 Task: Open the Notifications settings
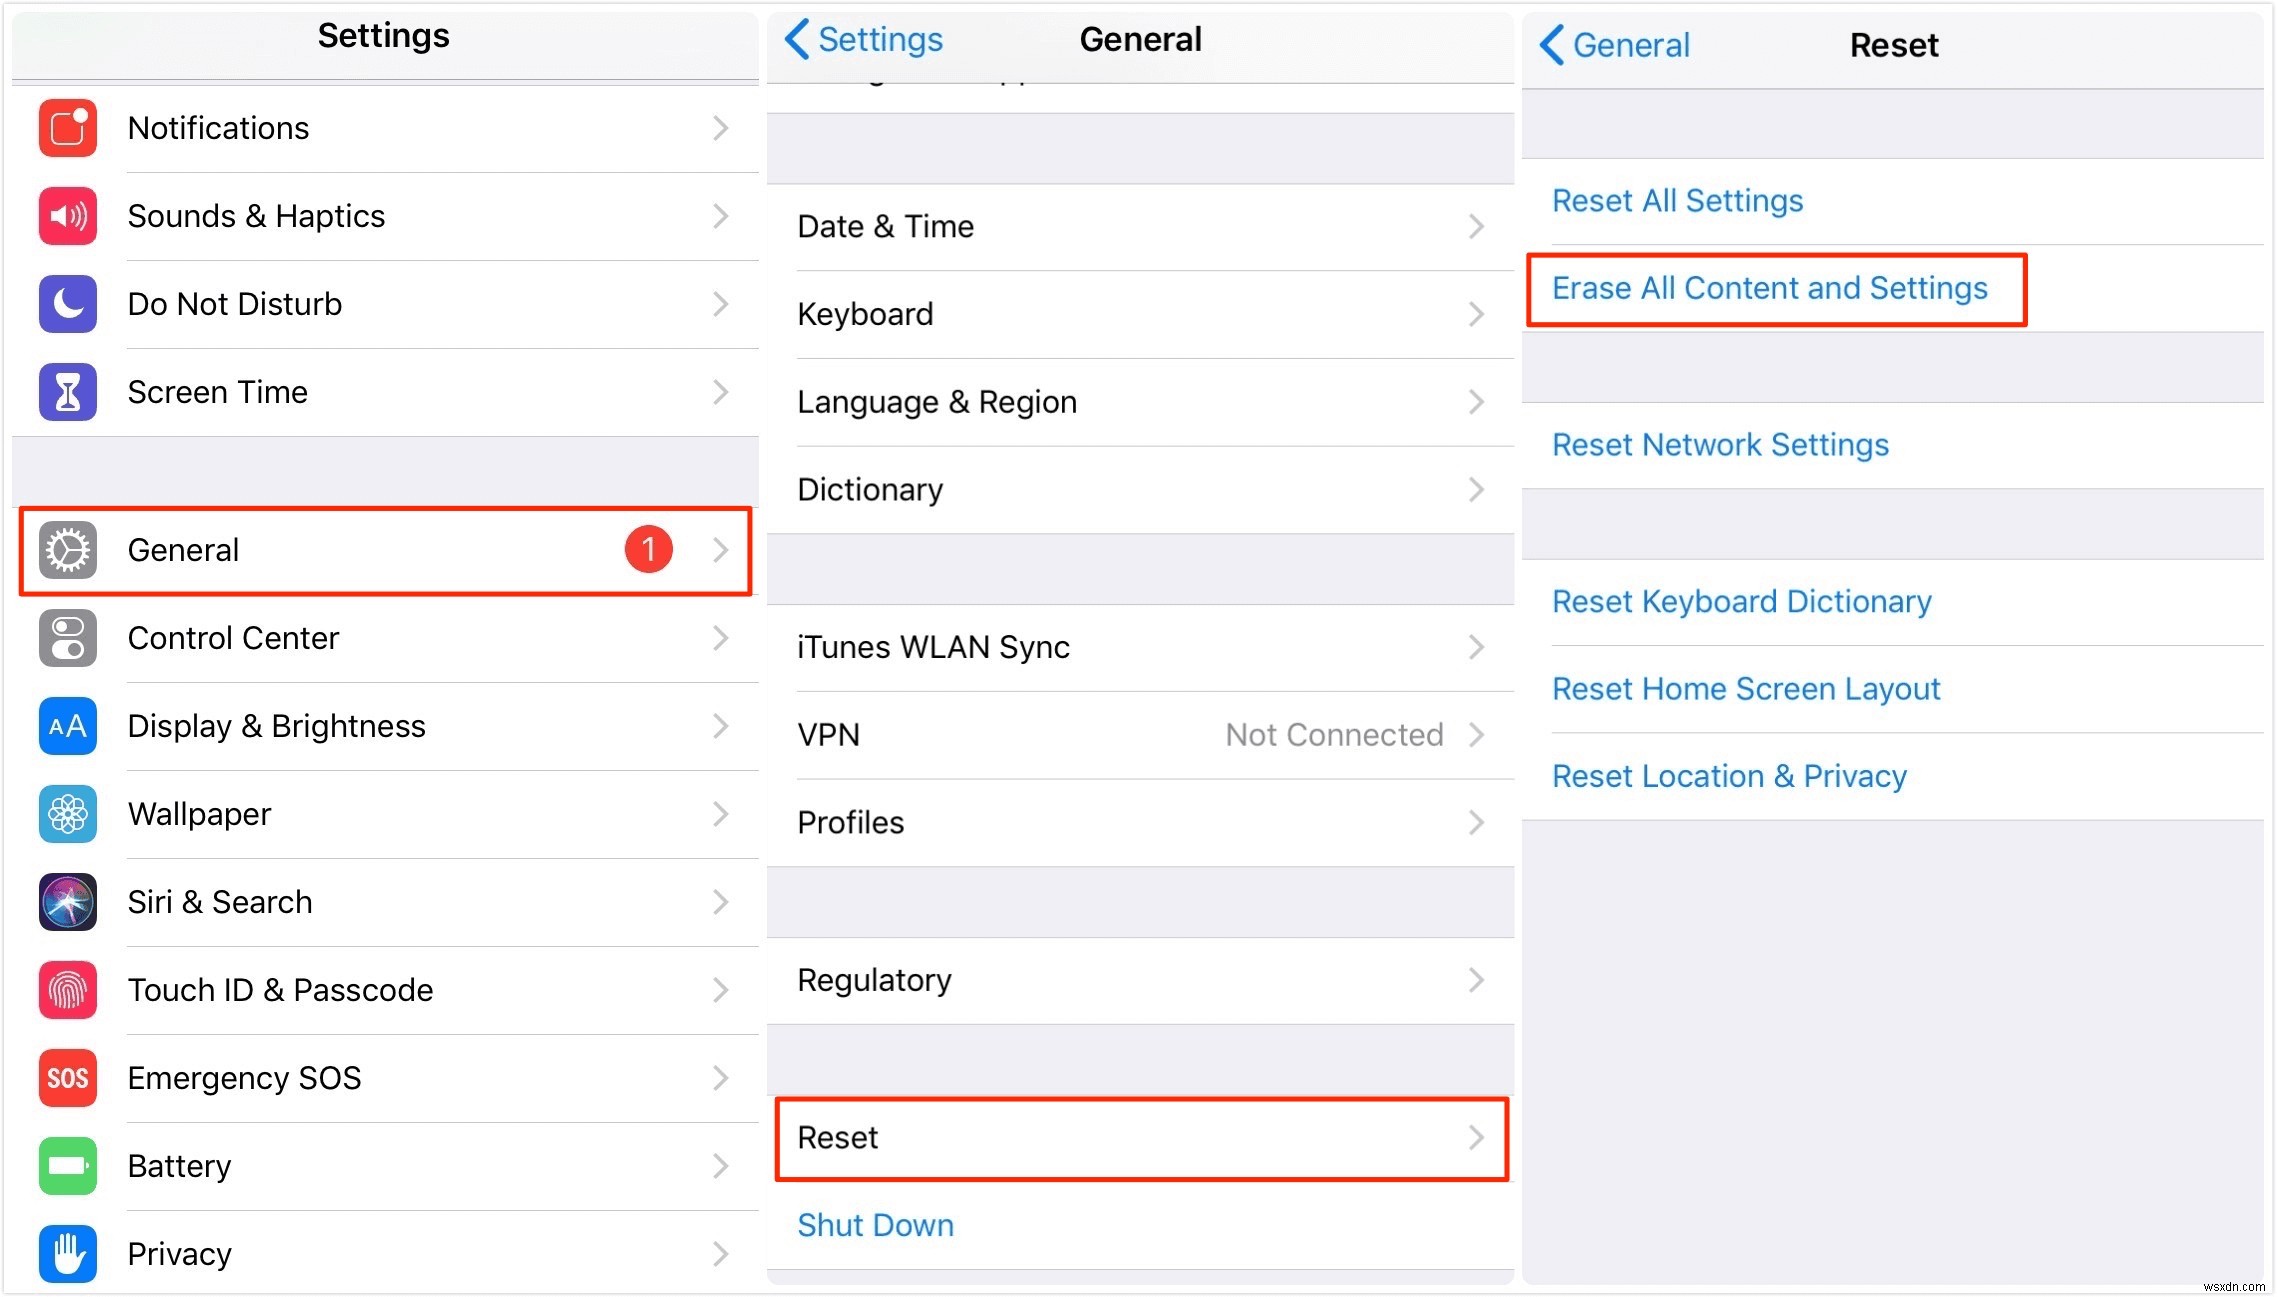383,128
